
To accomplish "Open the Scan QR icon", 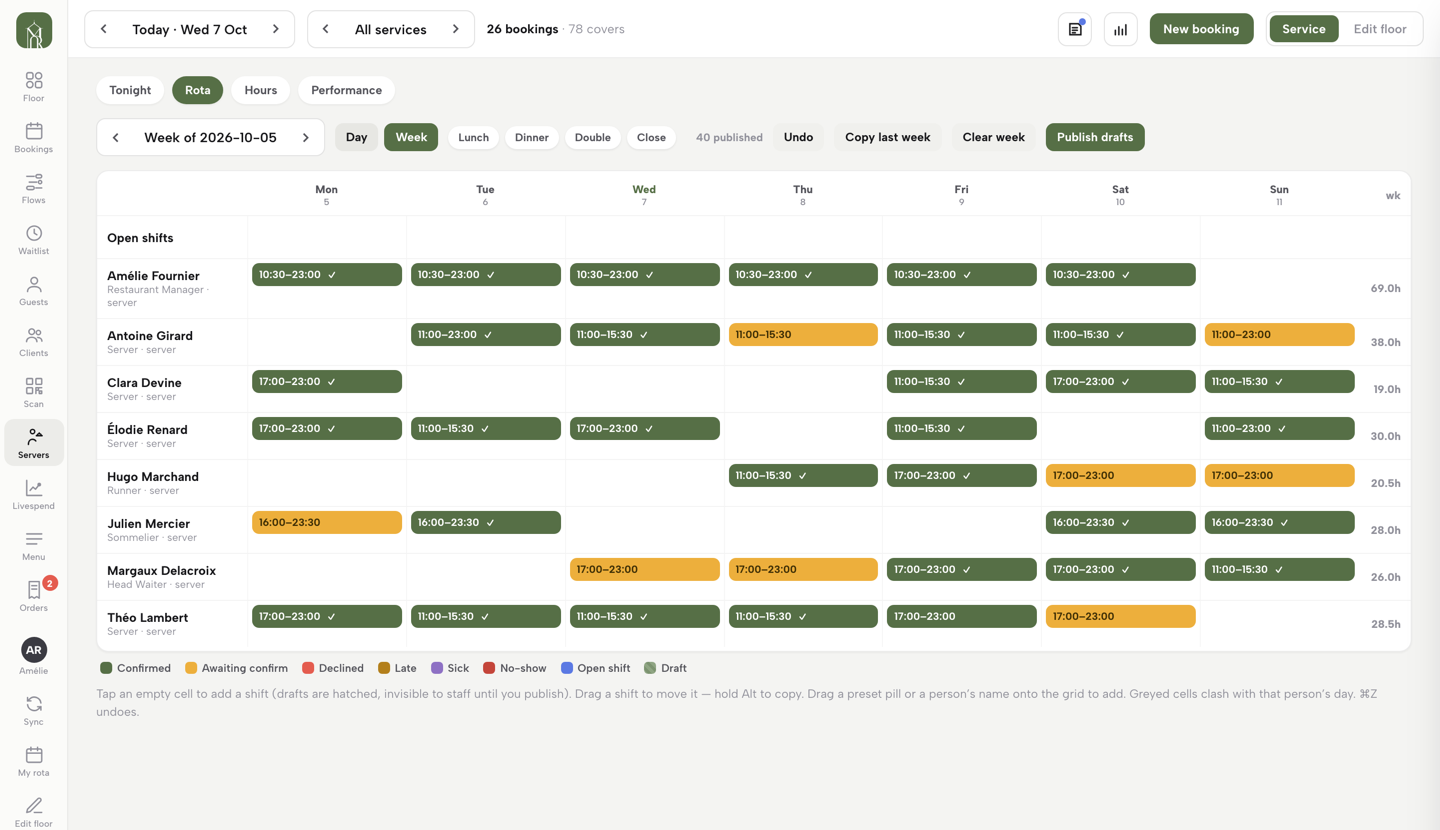I will coord(34,392).
